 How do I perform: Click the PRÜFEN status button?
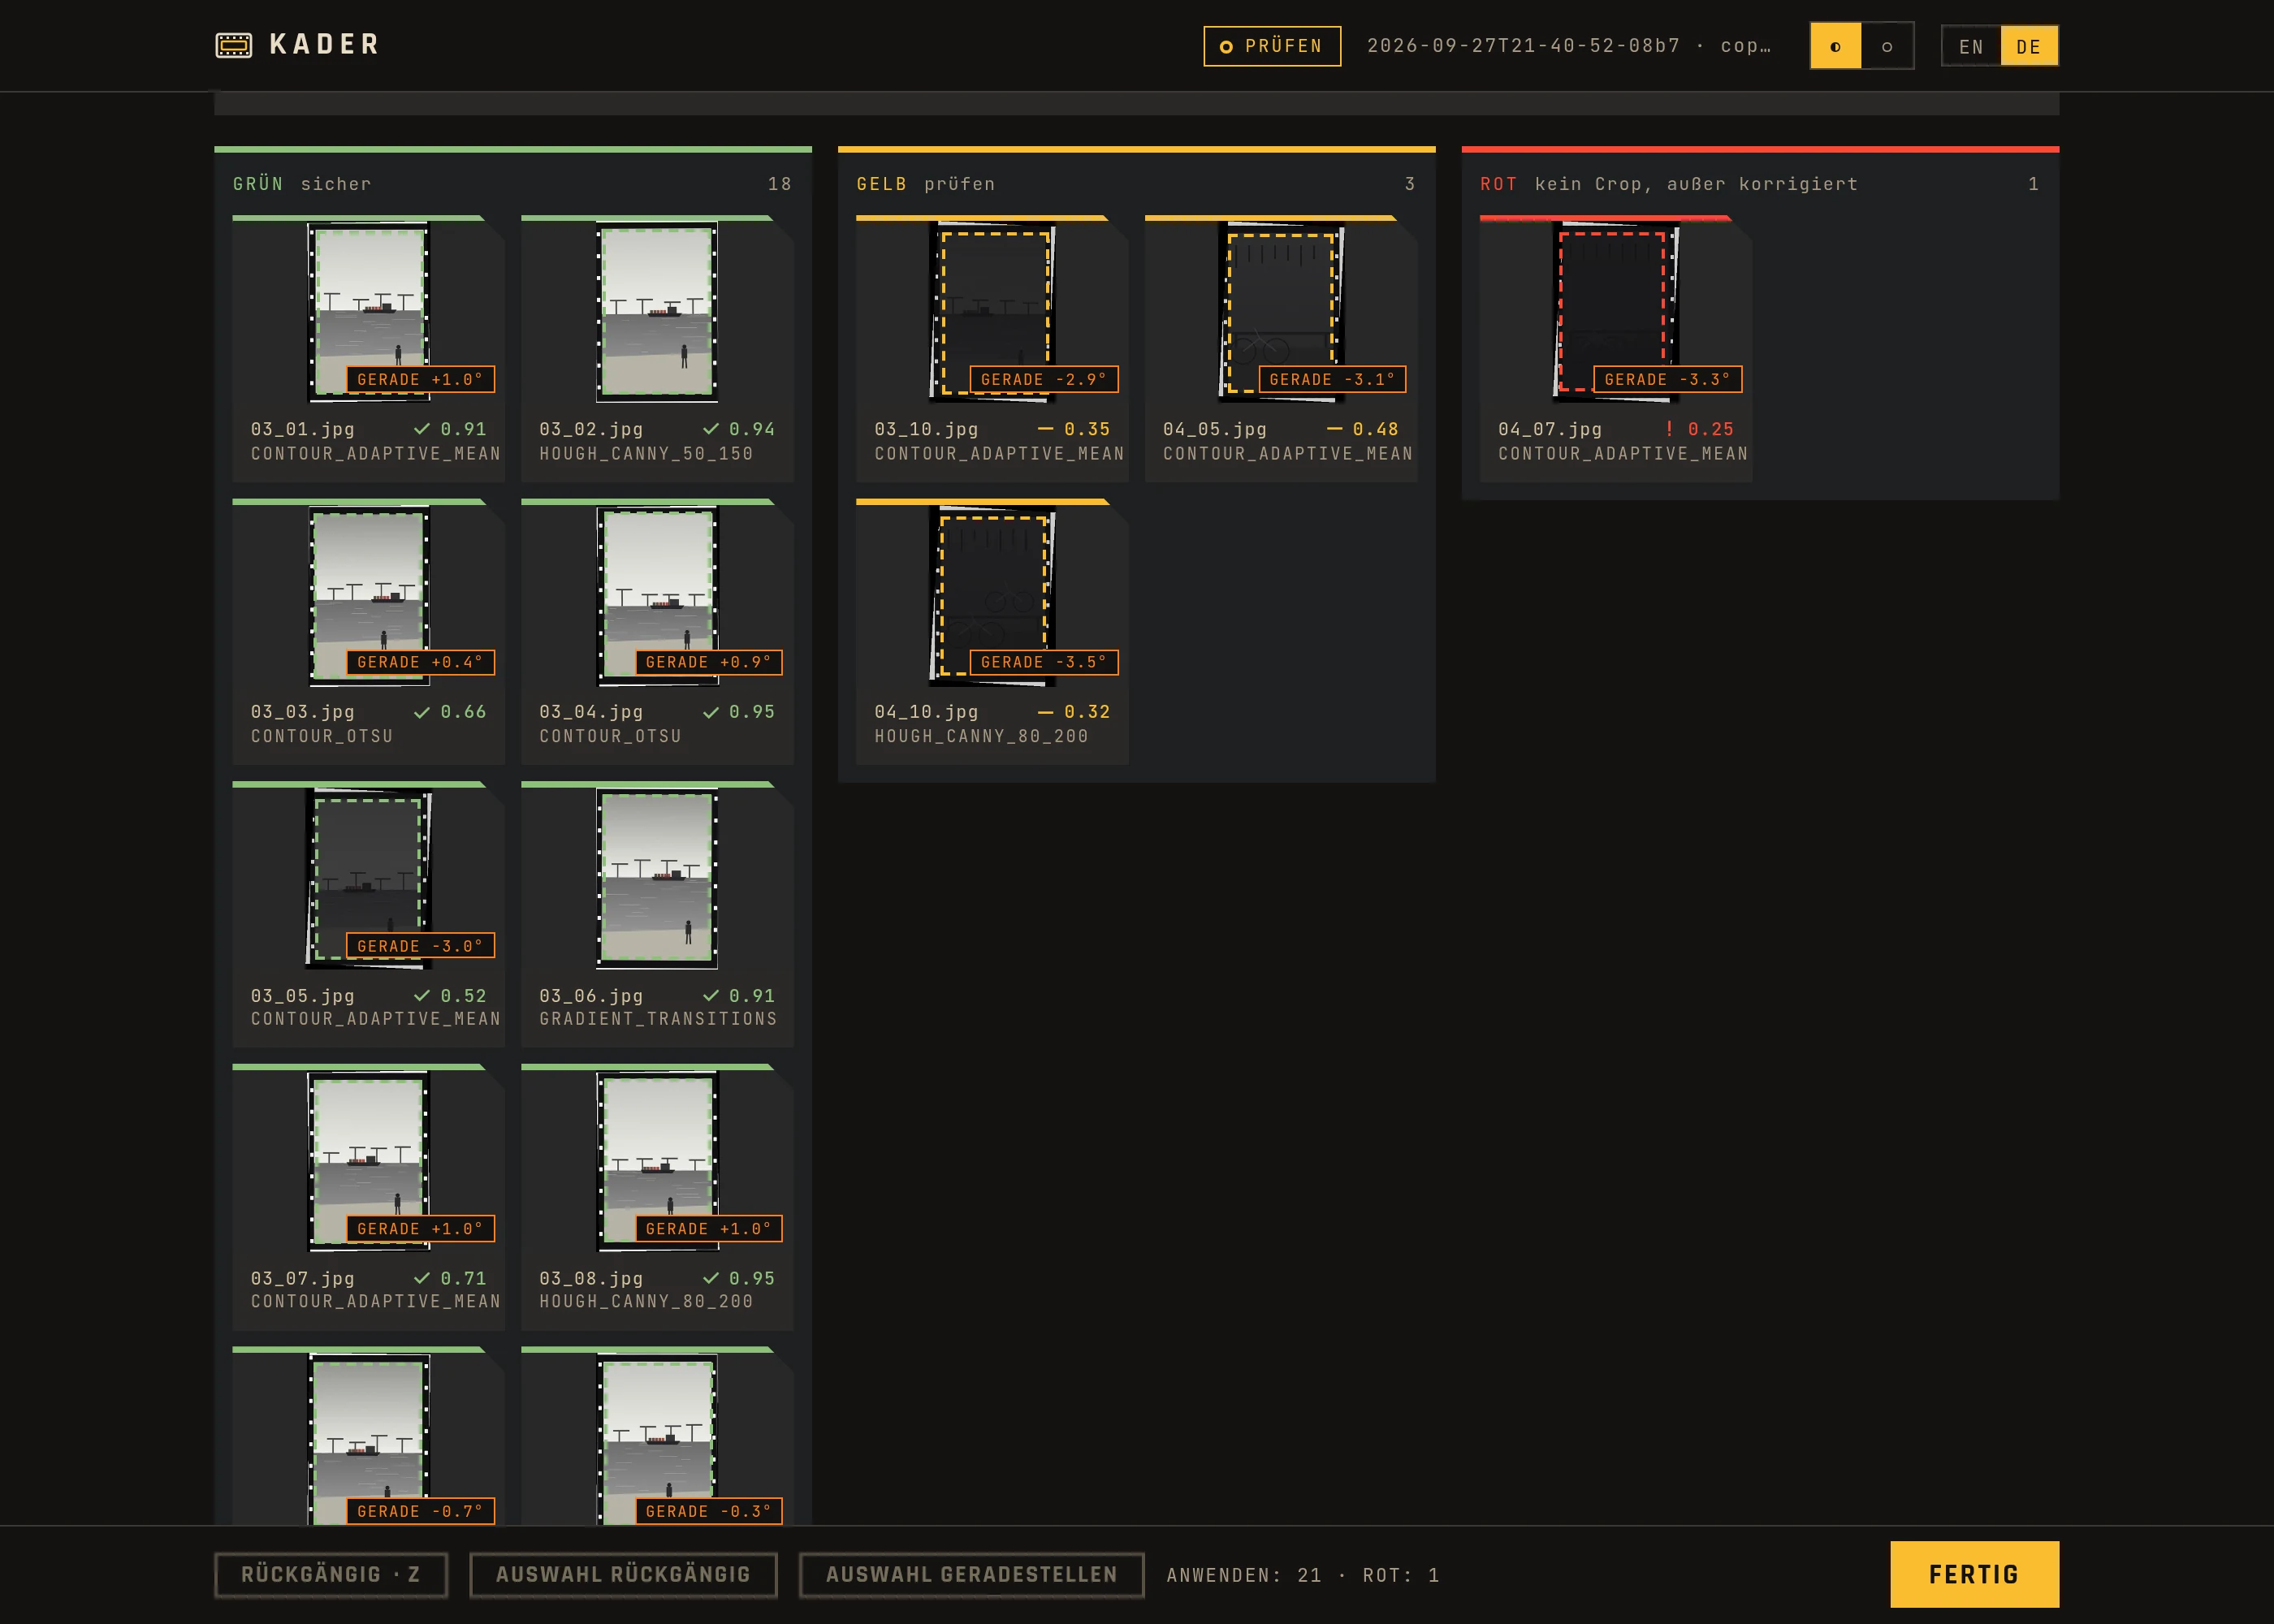click(1272, 46)
